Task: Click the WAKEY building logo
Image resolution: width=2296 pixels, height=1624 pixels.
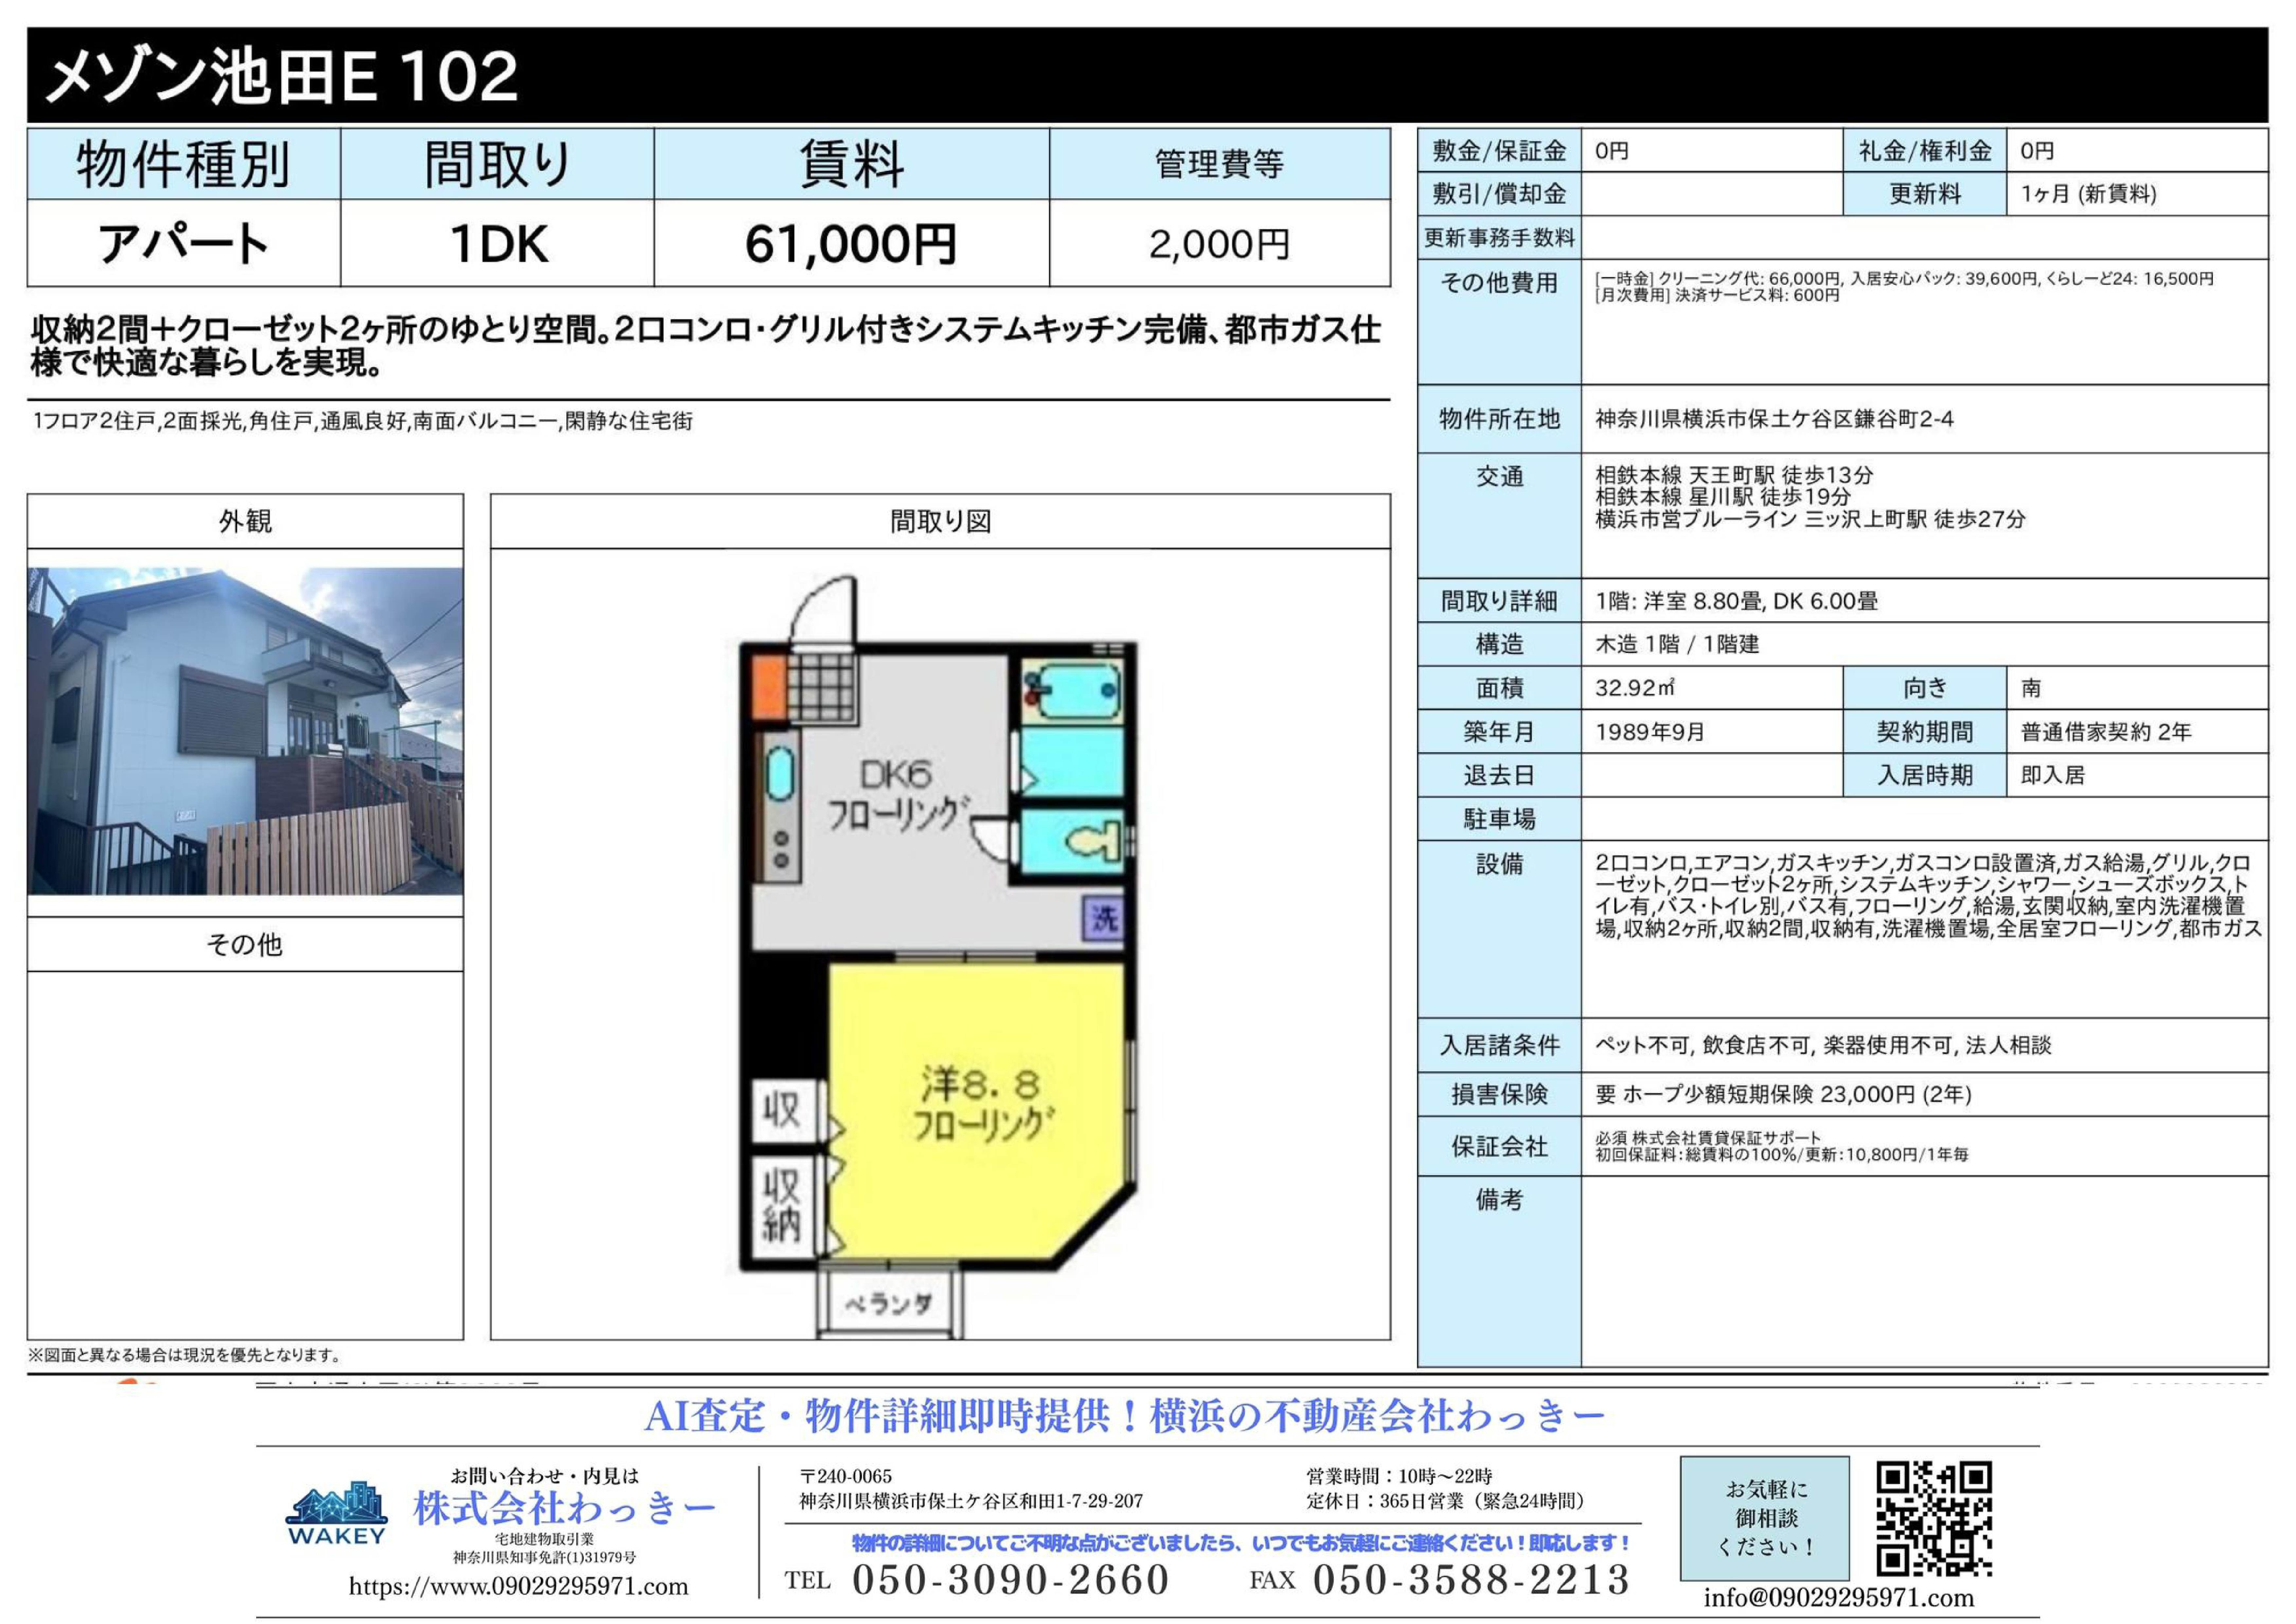Action: (x=336, y=1513)
